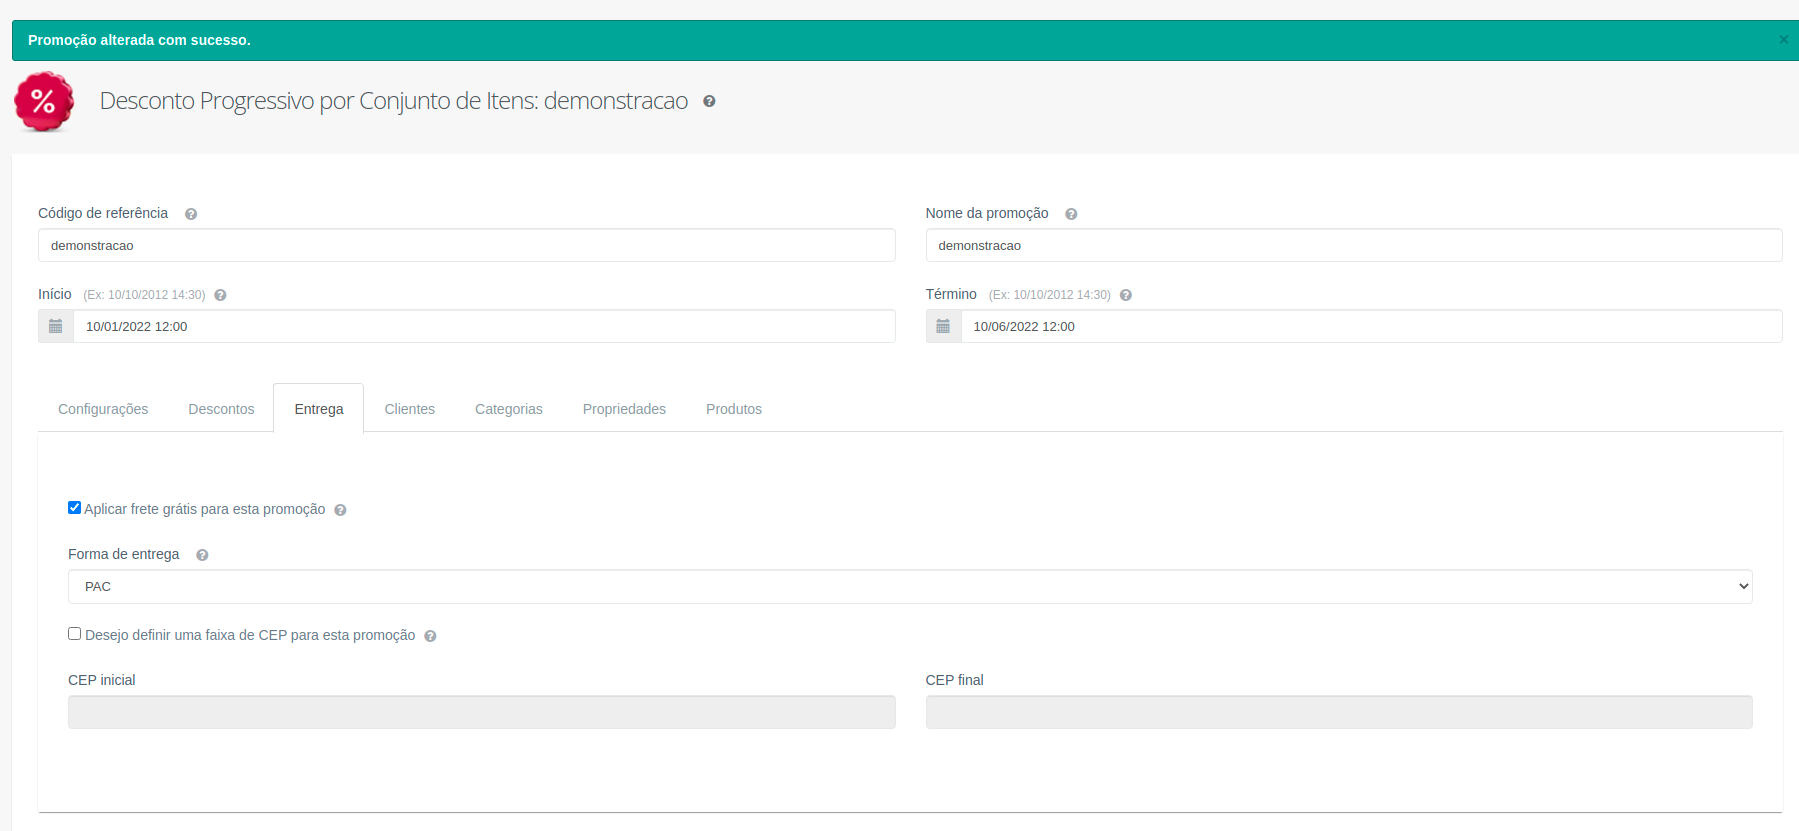Dismiss the success notification banner

pos(1783,40)
